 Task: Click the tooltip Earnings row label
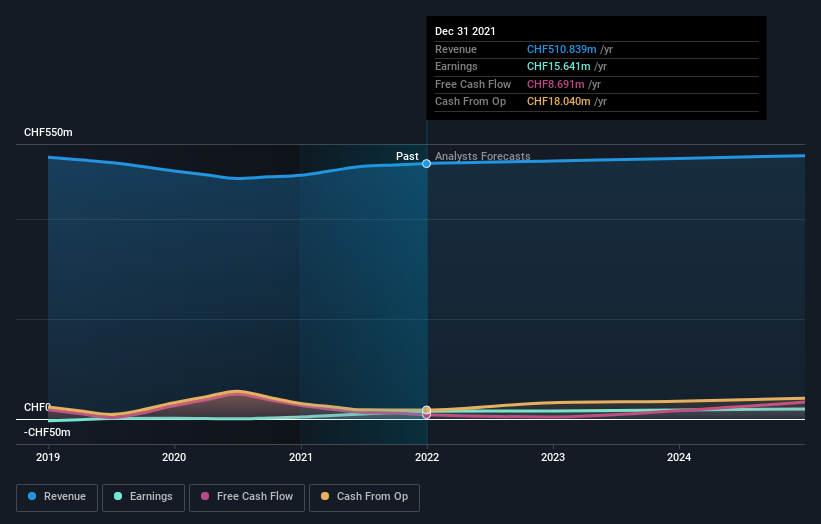pyautogui.click(x=456, y=66)
